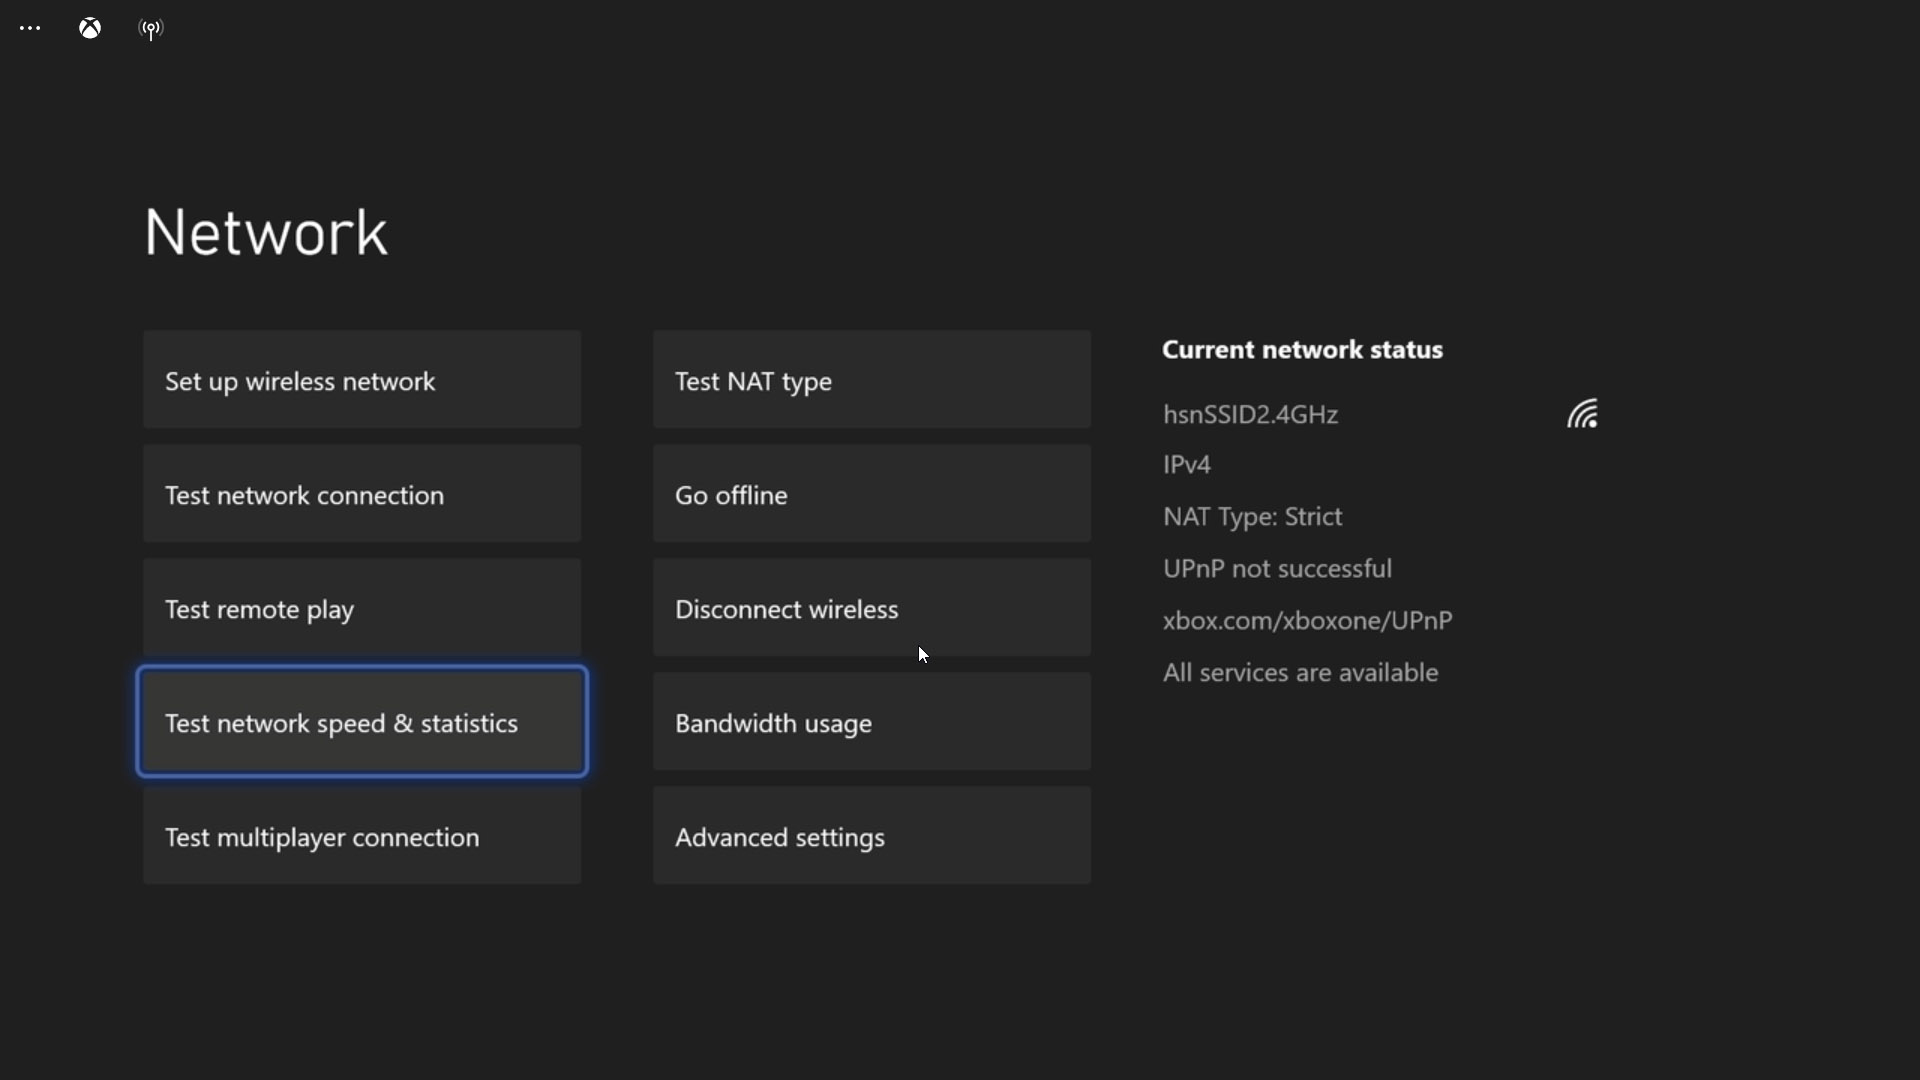Open the more options ellipsis menu

point(30,28)
